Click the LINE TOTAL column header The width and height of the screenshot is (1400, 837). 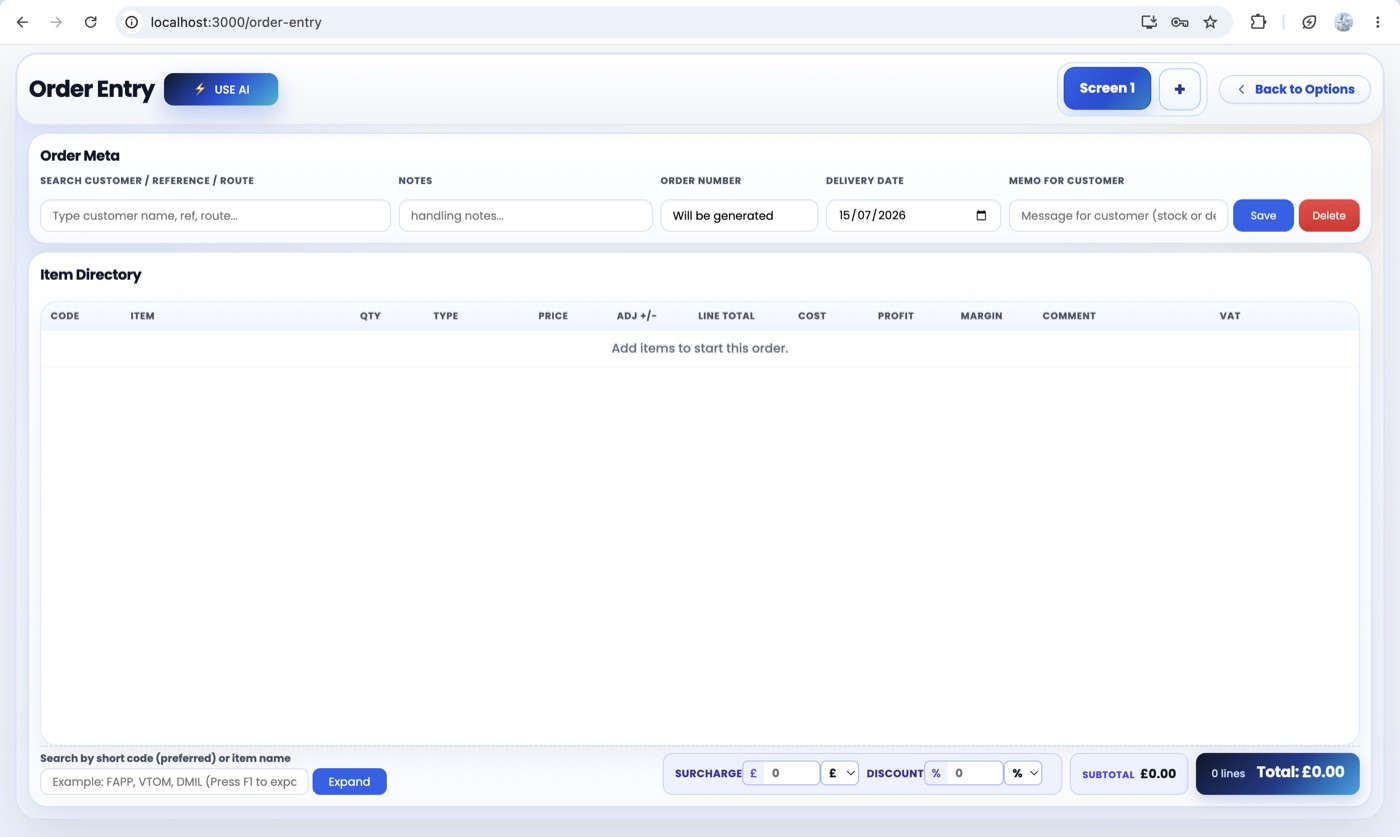[x=726, y=316]
